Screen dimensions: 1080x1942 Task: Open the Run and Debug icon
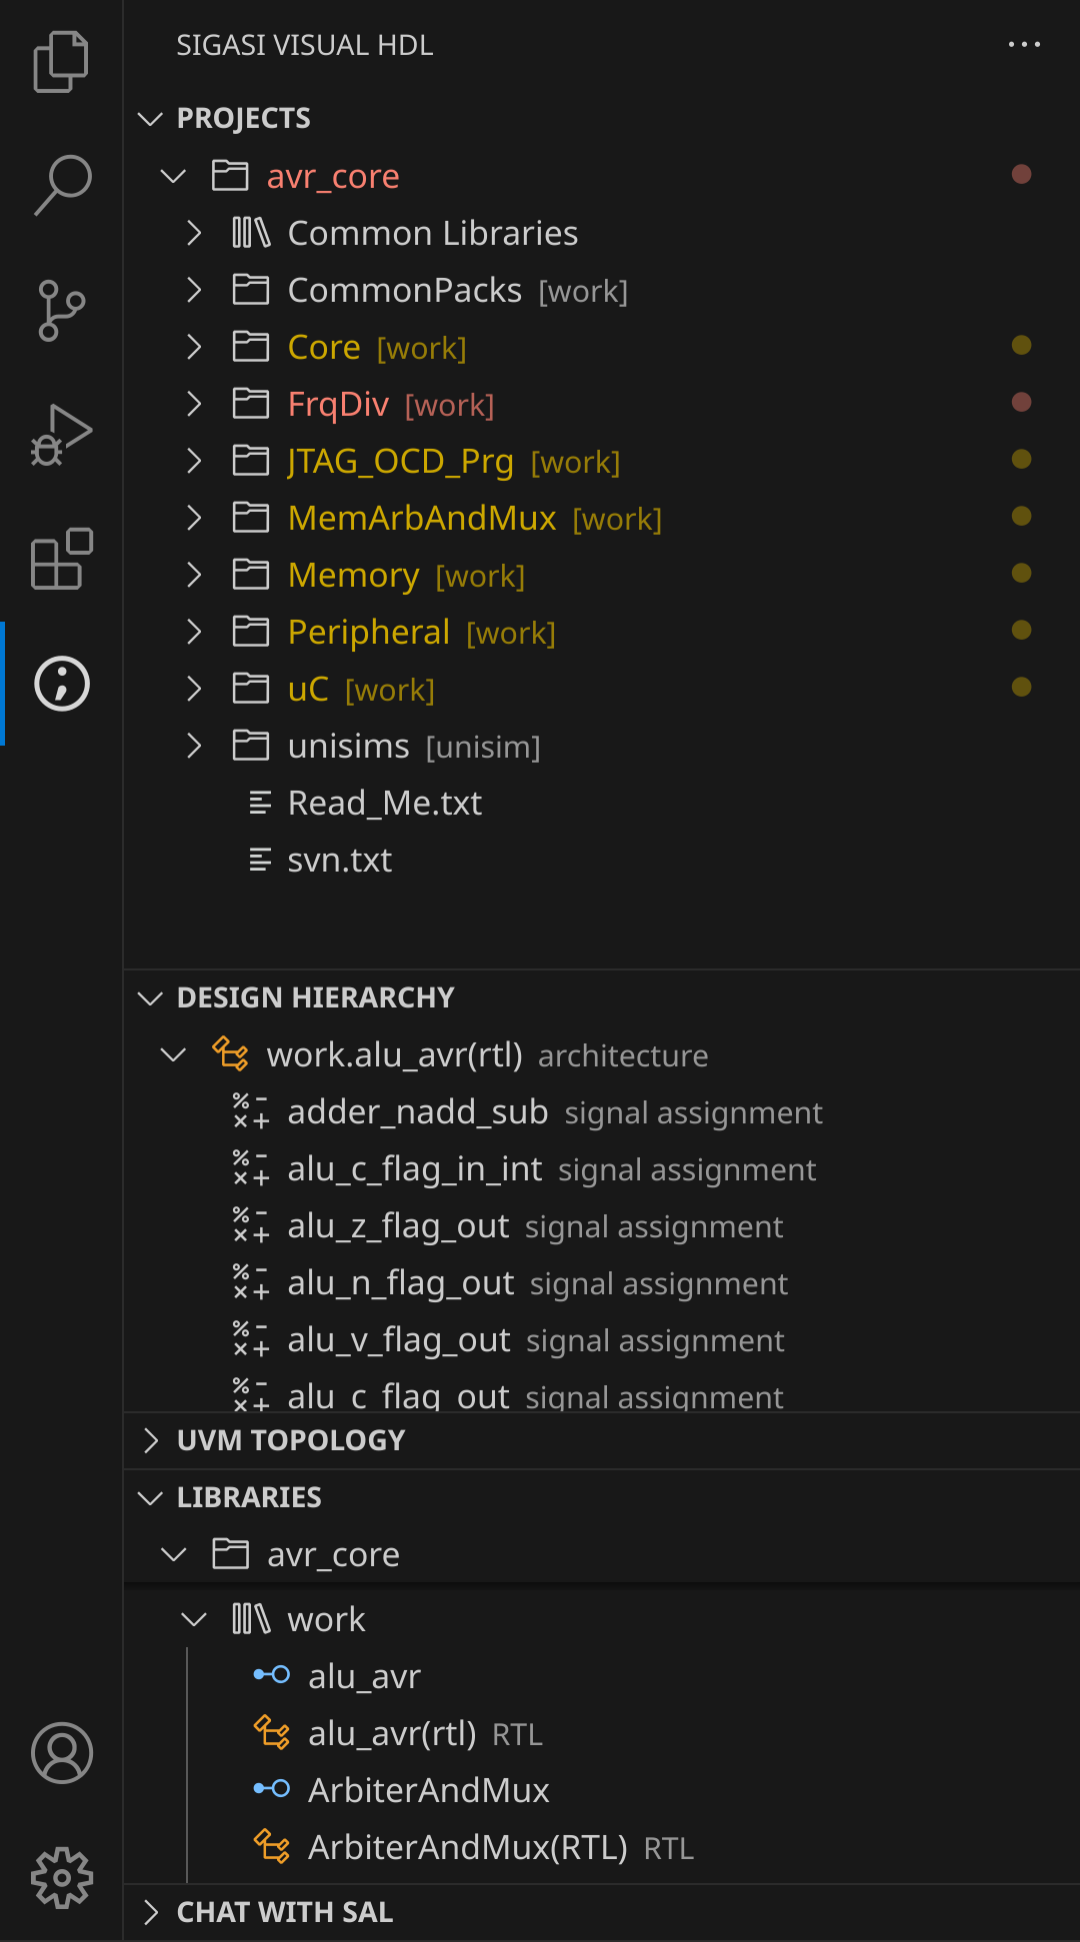(x=61, y=435)
